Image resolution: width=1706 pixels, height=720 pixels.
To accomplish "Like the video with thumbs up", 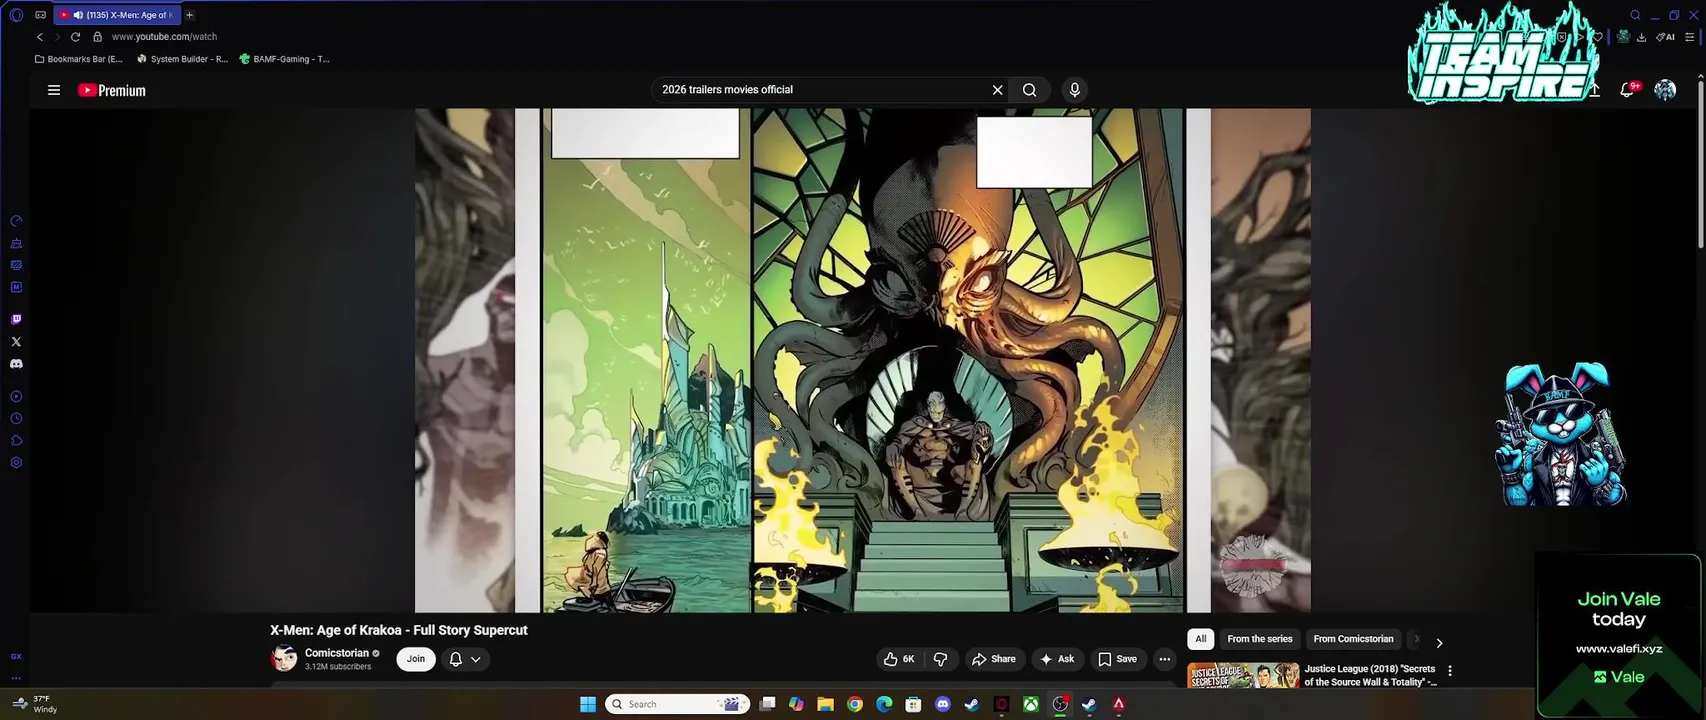I will pyautogui.click(x=898, y=659).
